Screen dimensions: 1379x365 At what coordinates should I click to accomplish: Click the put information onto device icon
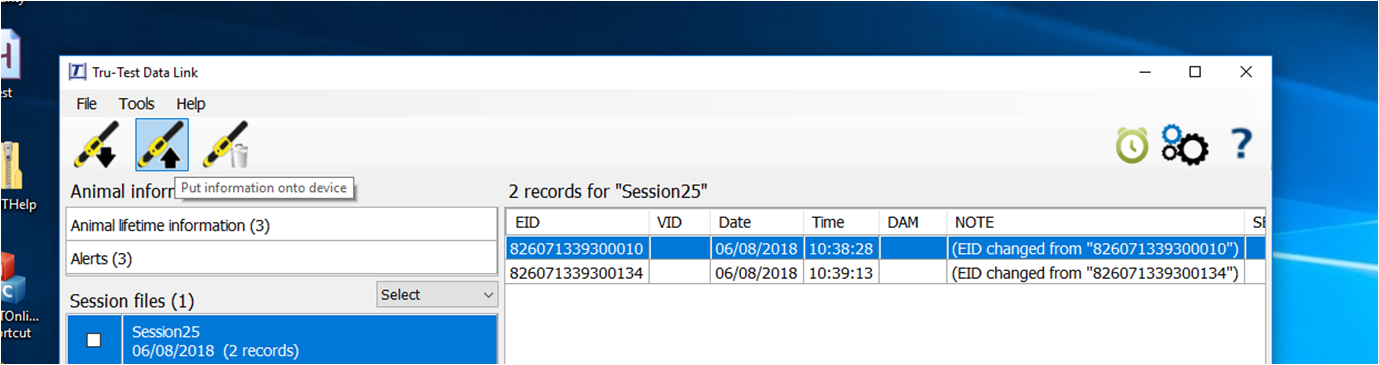coord(161,145)
